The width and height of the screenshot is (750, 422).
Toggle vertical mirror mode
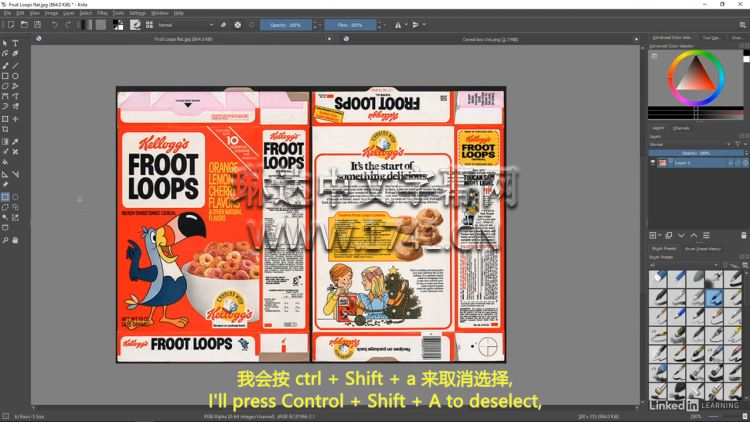[416, 25]
